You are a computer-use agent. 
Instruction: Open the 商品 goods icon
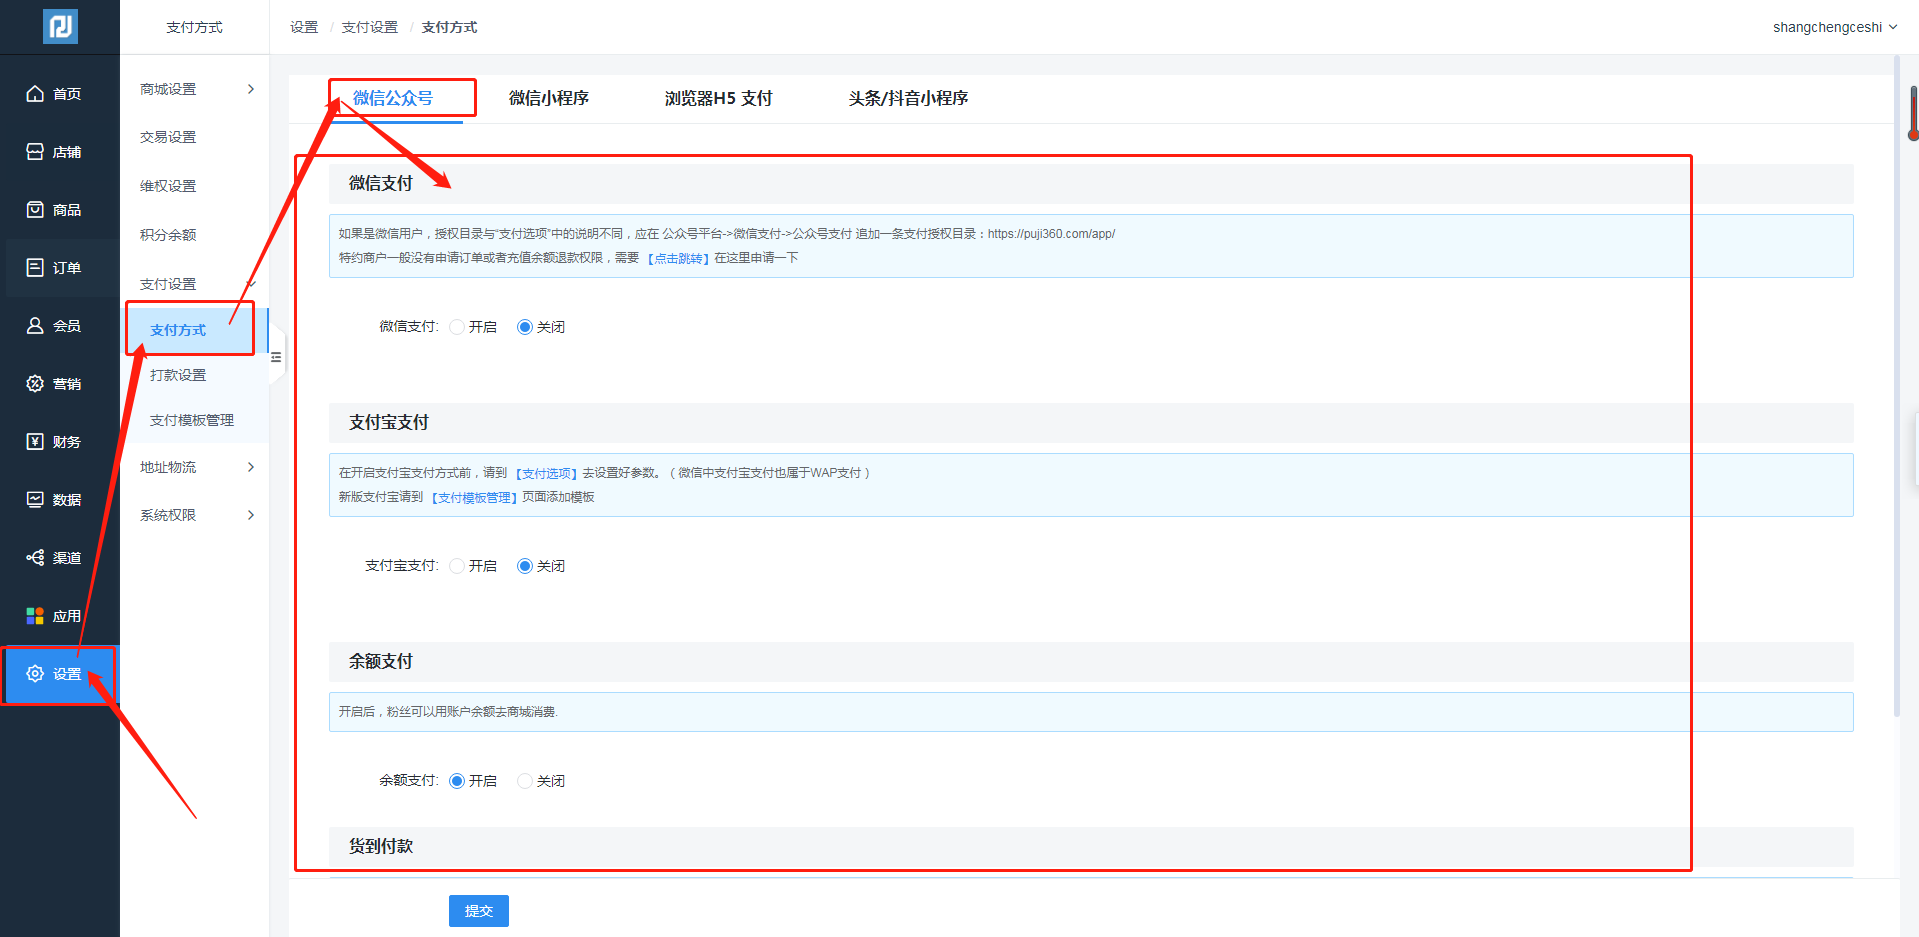tap(35, 210)
